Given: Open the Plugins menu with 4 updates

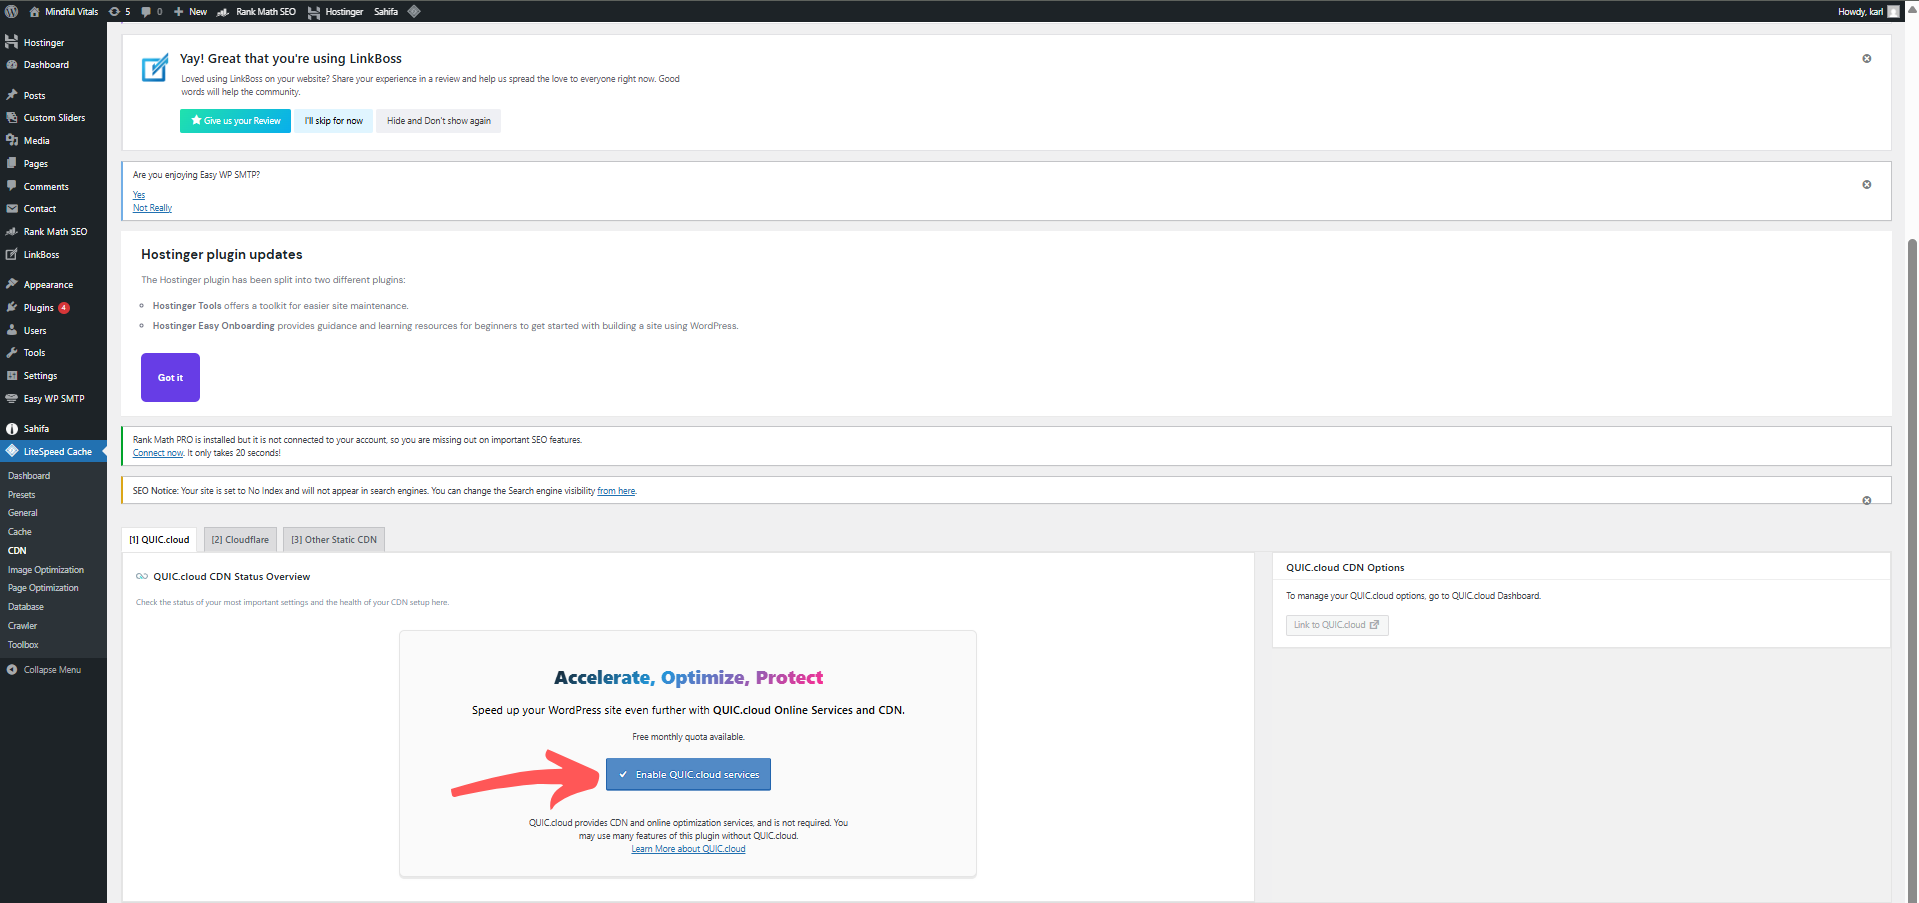Looking at the screenshot, I should tap(53, 307).
